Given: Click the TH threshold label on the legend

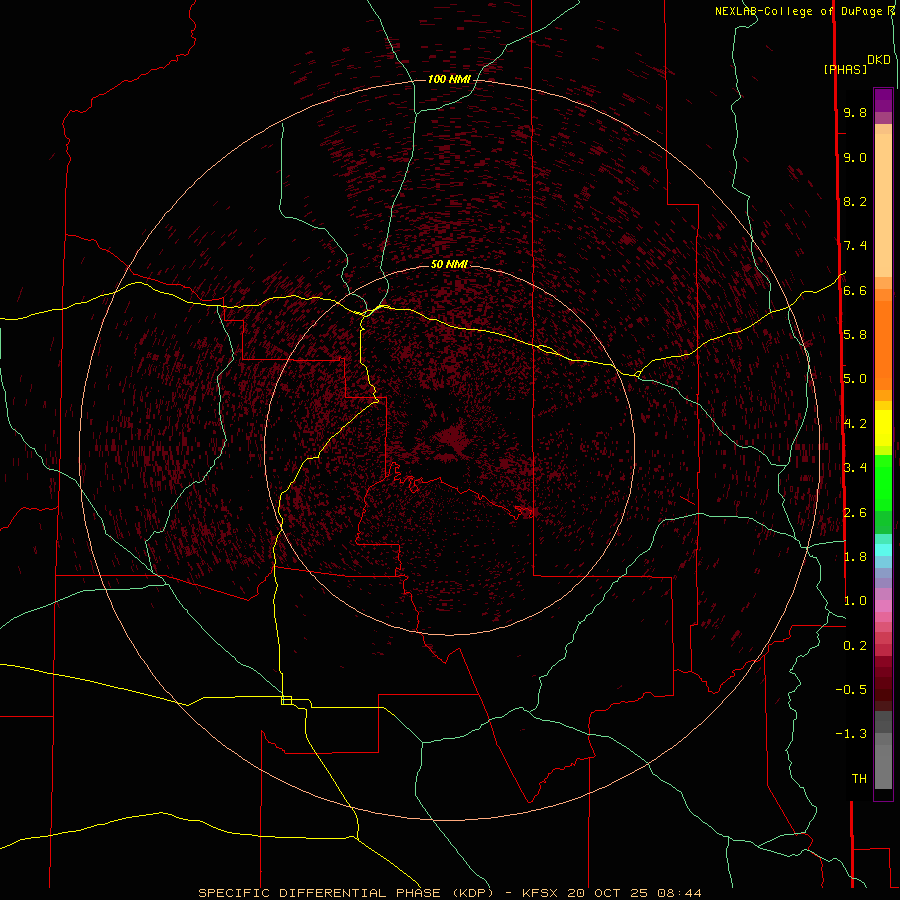Looking at the screenshot, I should pos(859,778).
